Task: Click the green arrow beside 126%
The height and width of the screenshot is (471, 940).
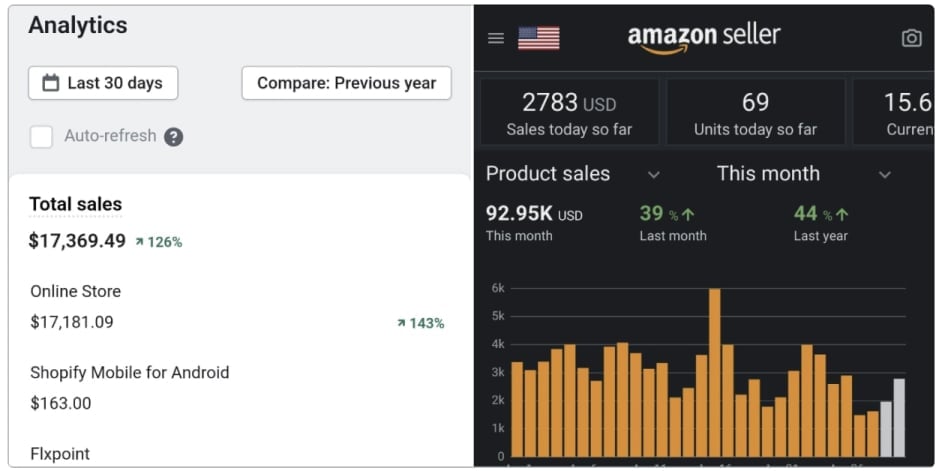Action: tap(140, 241)
